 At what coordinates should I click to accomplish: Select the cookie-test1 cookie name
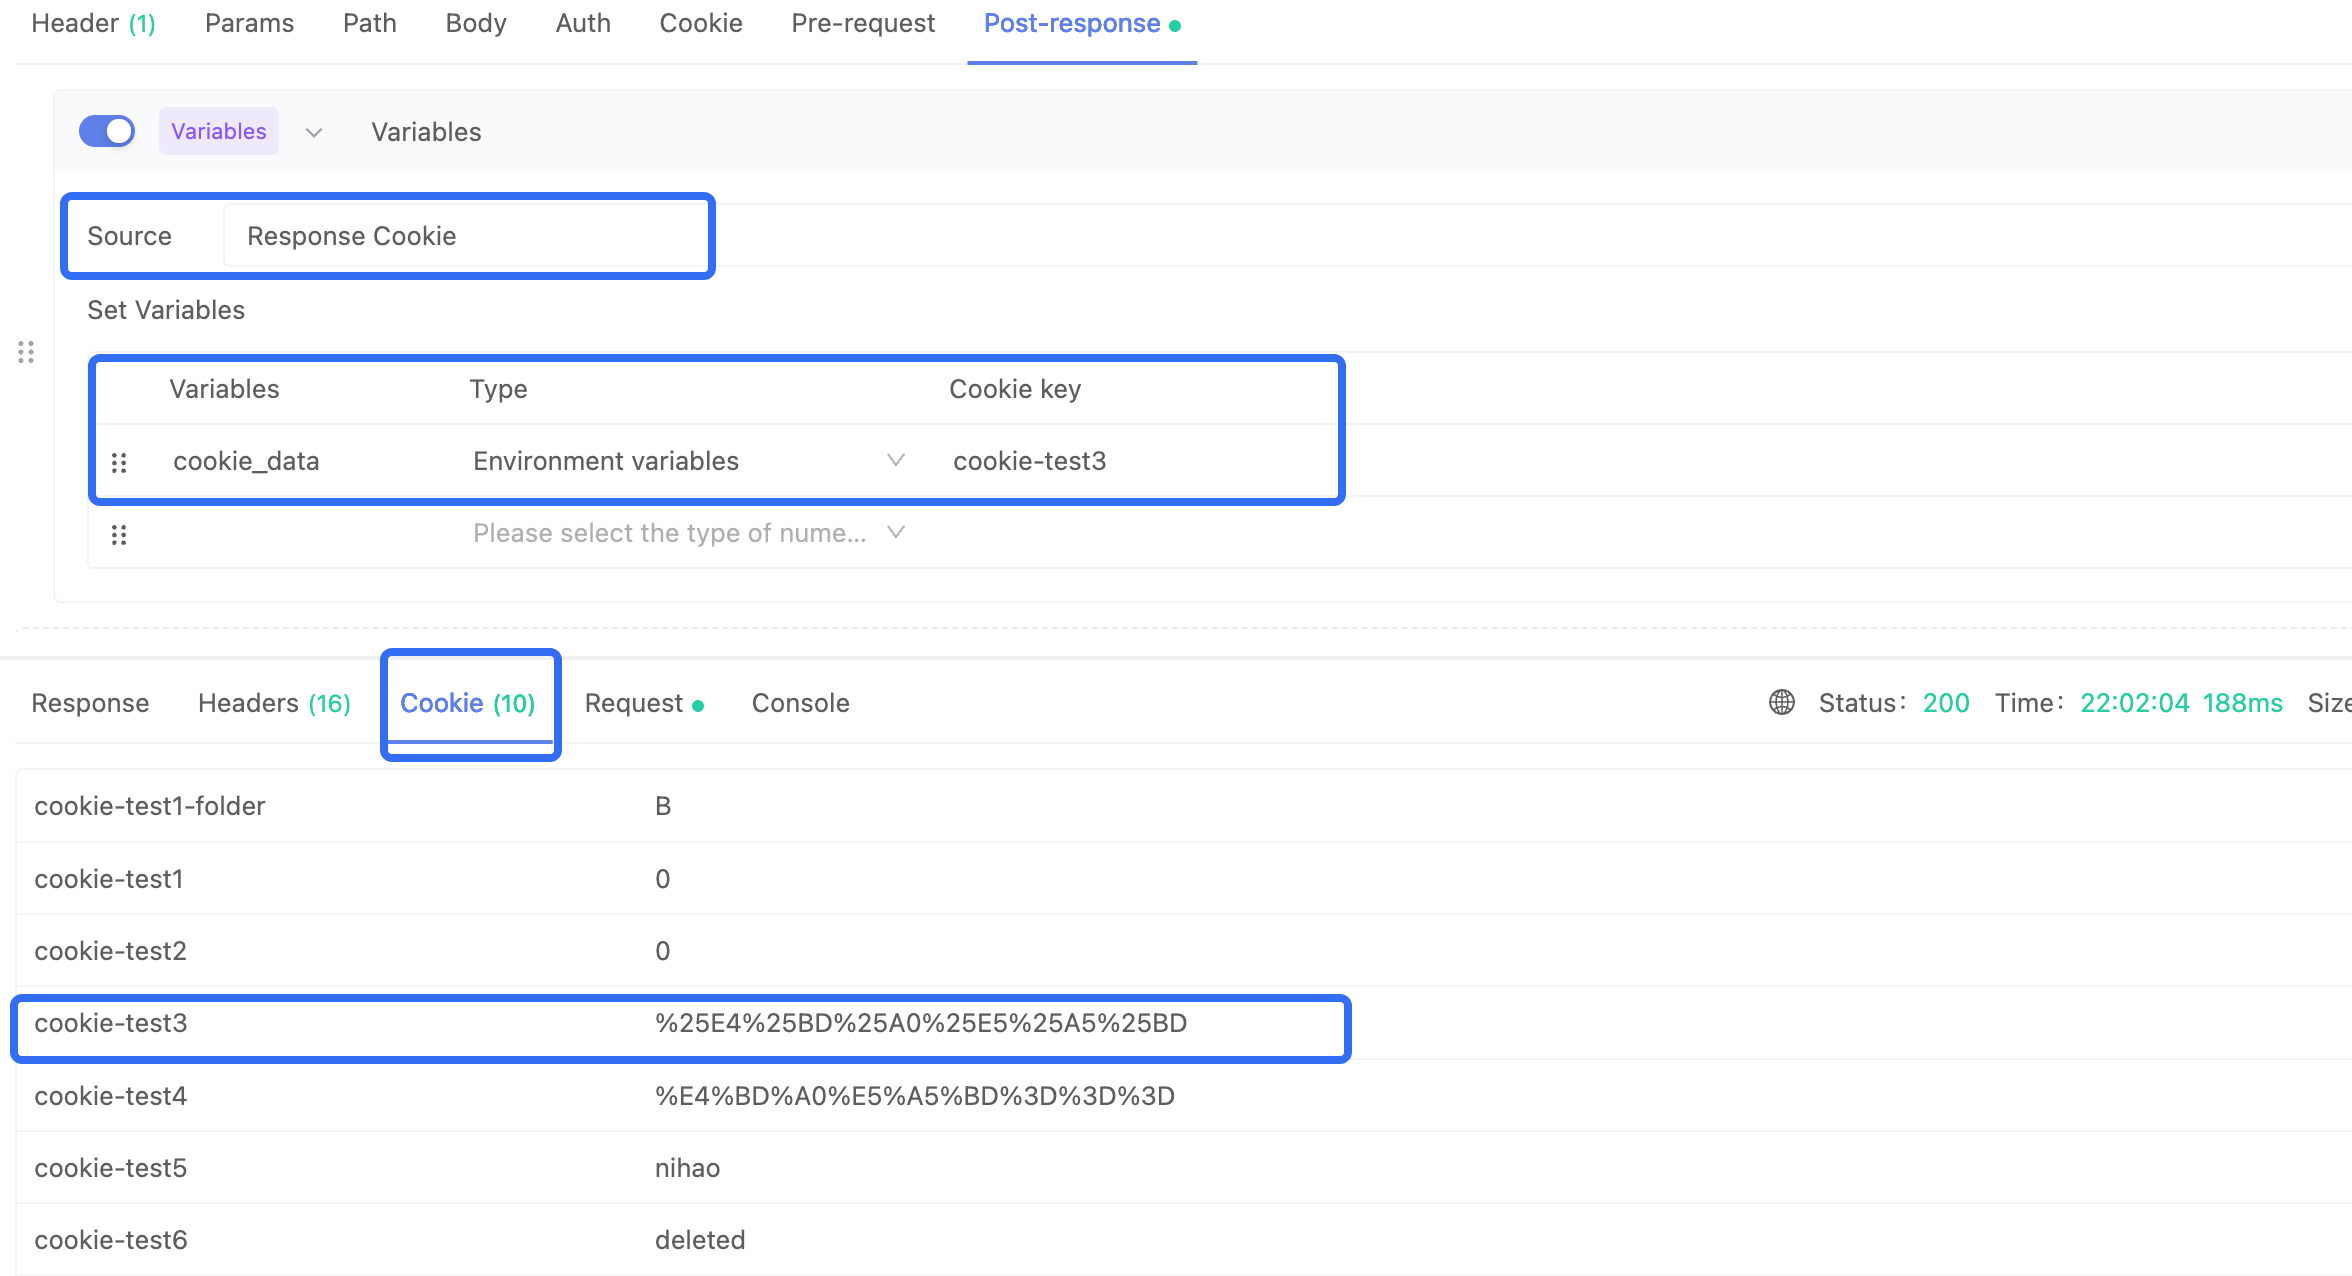pyautogui.click(x=109, y=879)
